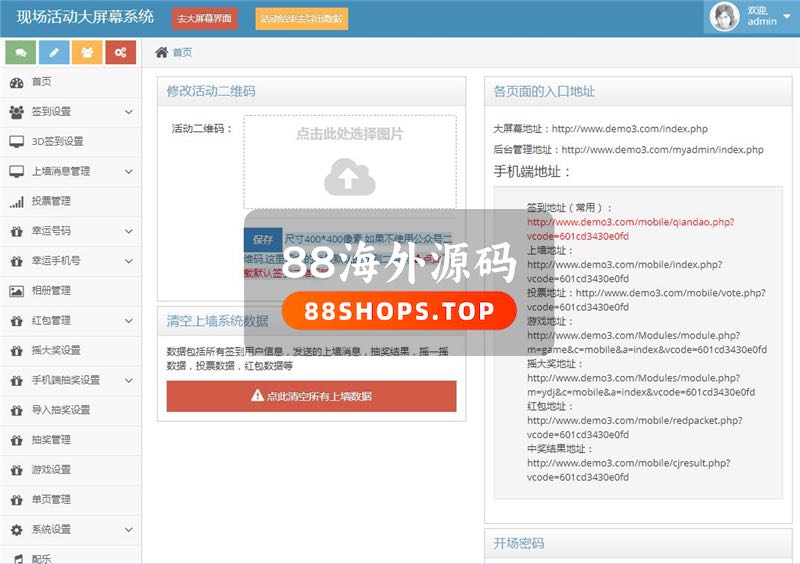Click the orange 活动结束去导出数据 button
800x564 pixels.
[x=301, y=18]
